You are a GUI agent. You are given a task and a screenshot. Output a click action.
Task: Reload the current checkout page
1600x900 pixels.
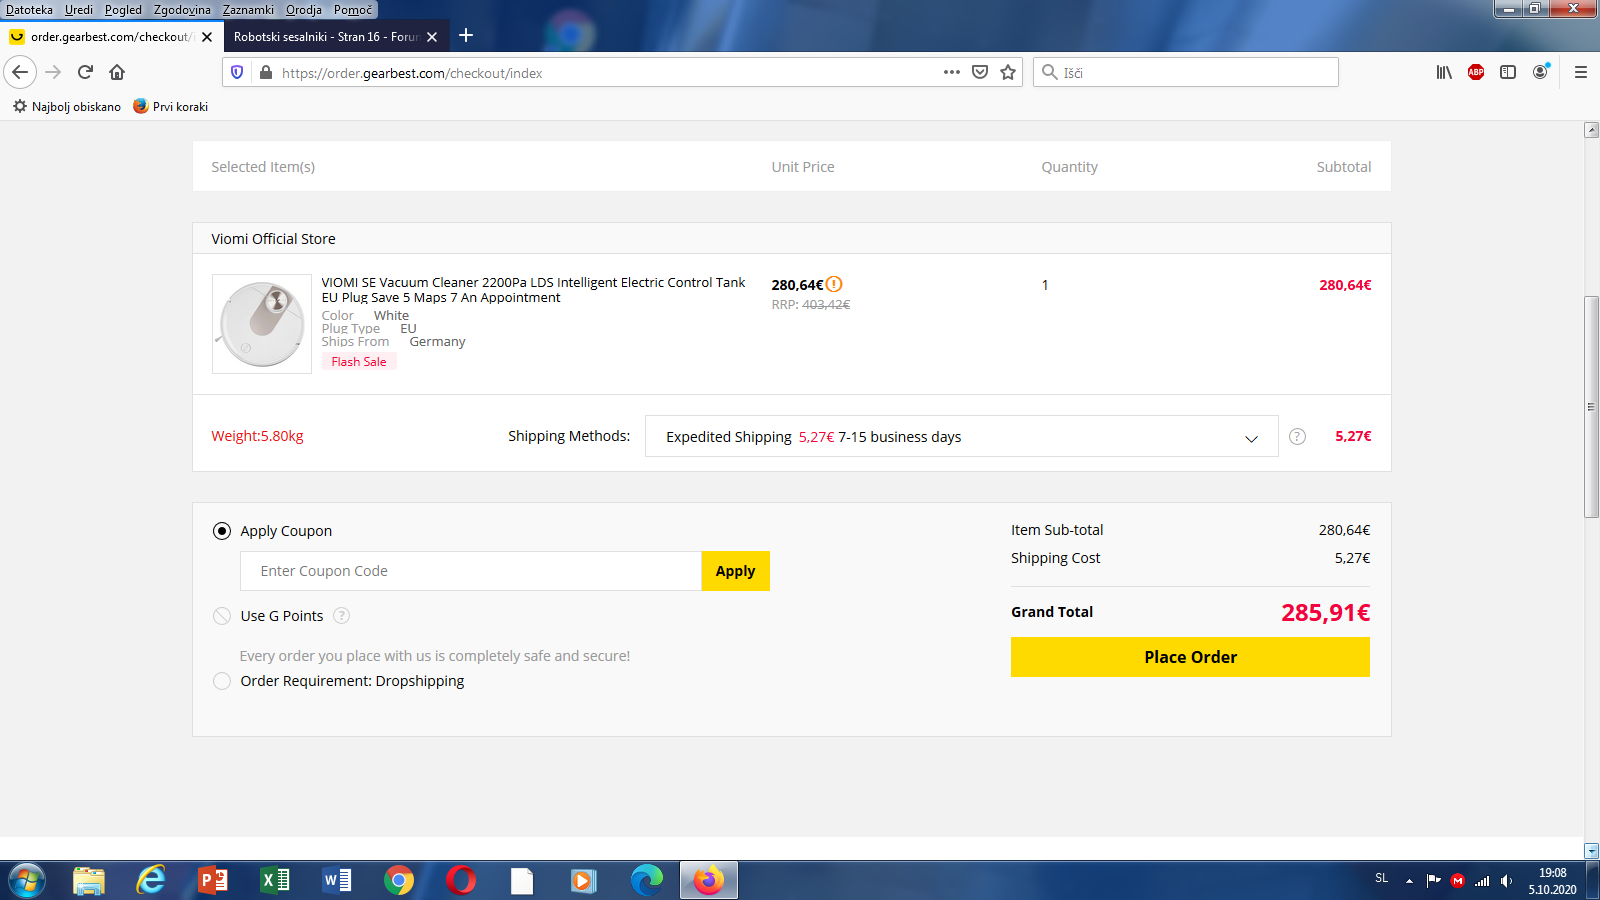(x=85, y=72)
